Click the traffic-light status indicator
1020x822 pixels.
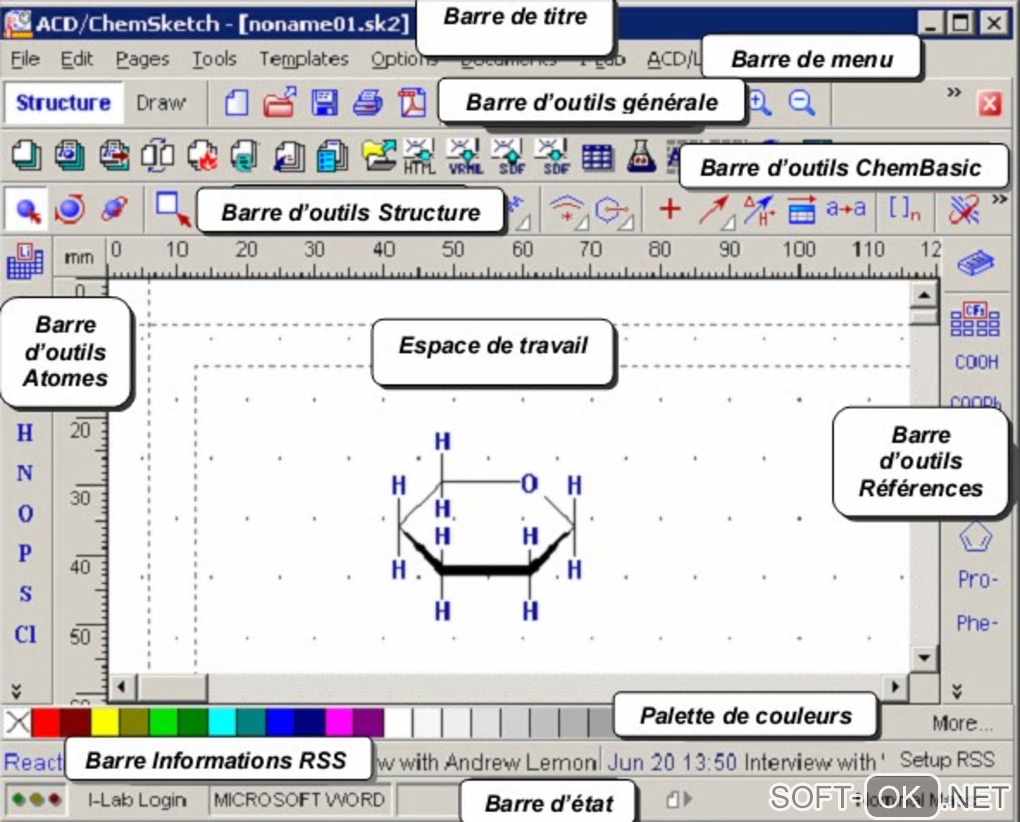pyautogui.click(x=36, y=799)
